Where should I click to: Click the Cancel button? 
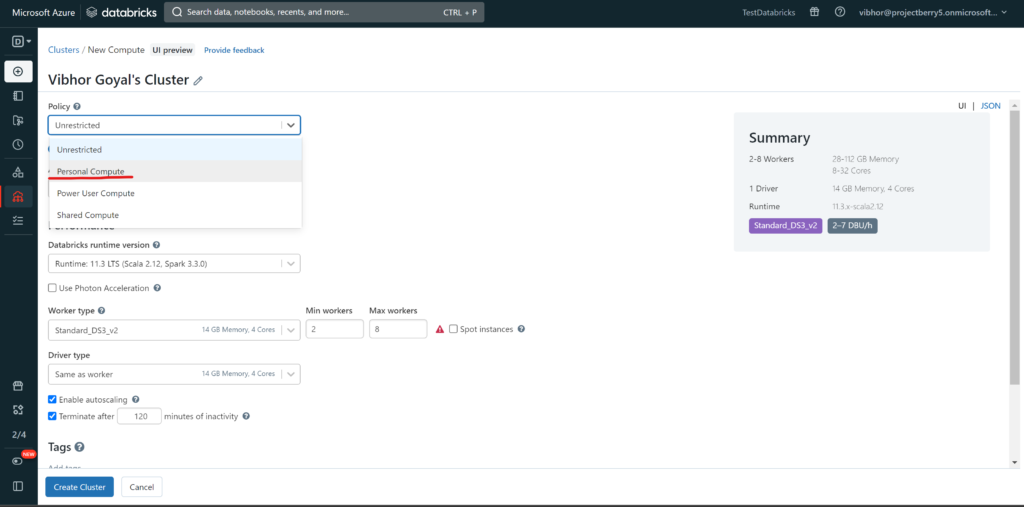point(142,487)
